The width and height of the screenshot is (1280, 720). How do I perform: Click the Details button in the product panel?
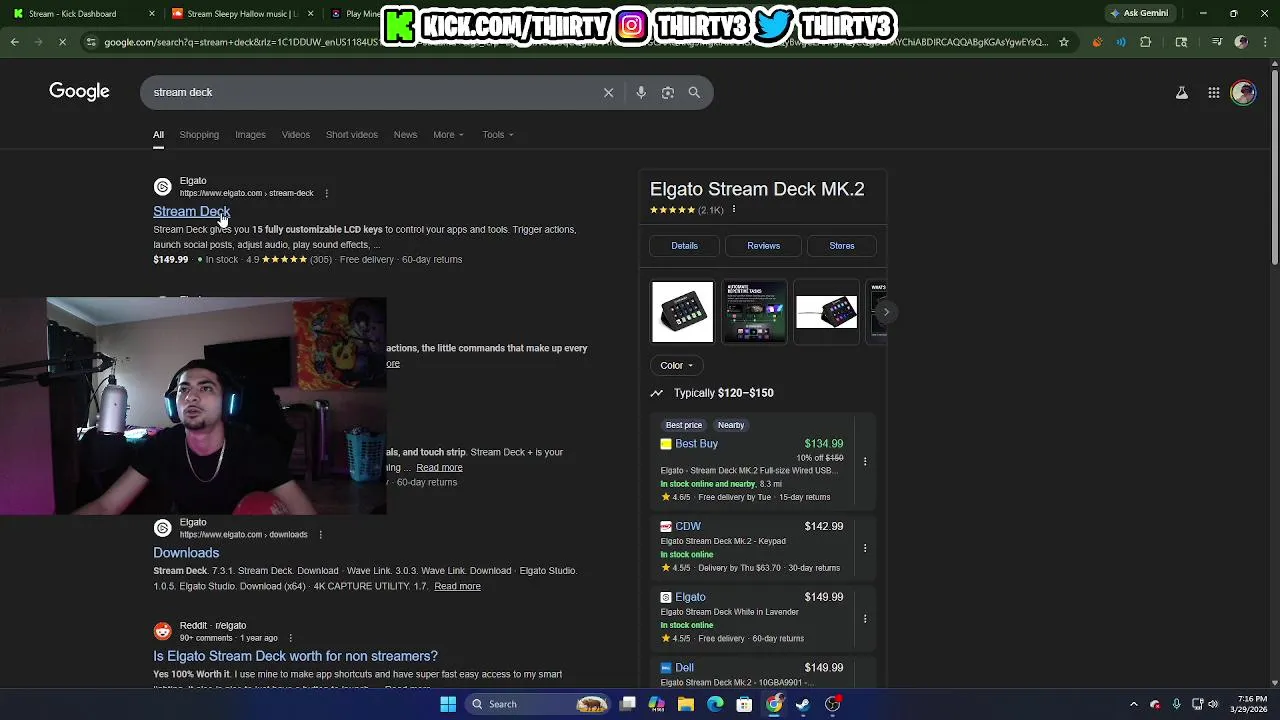click(684, 246)
